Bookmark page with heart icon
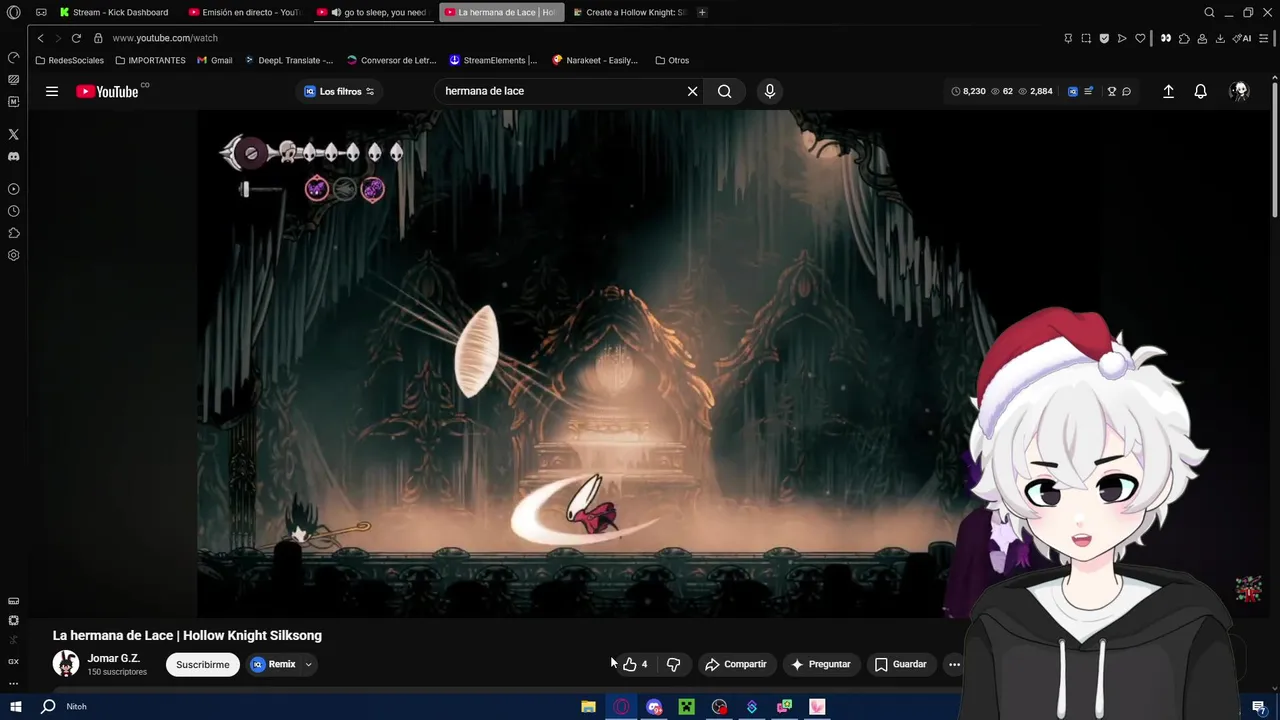Image resolution: width=1280 pixels, height=720 pixels. click(1140, 38)
